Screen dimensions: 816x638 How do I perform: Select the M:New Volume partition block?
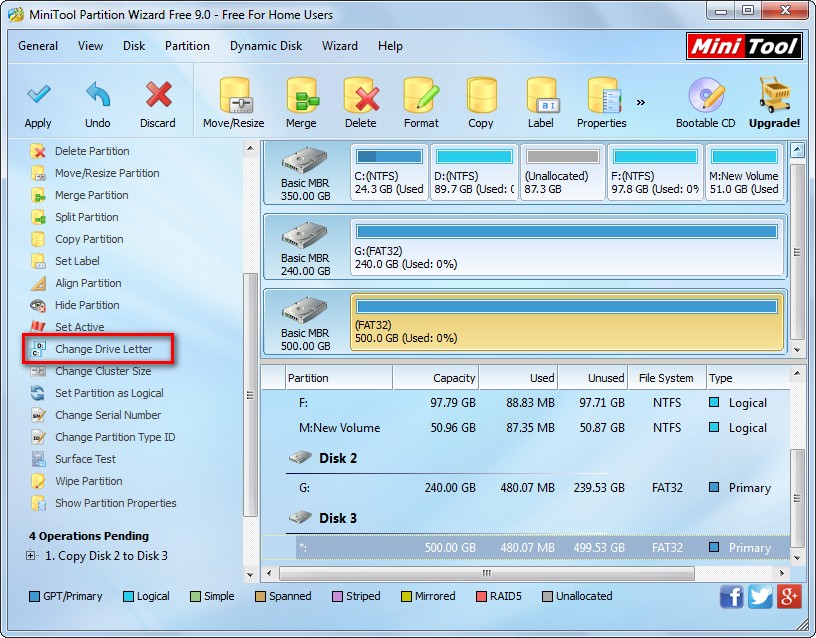pos(744,172)
